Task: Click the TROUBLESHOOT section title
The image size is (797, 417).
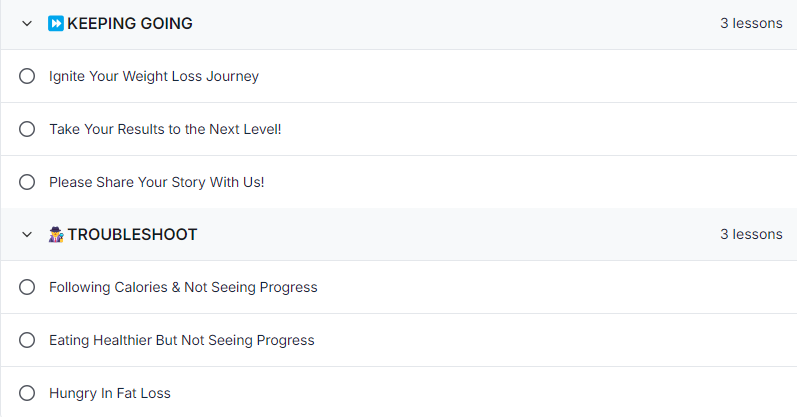Action: click(x=132, y=234)
